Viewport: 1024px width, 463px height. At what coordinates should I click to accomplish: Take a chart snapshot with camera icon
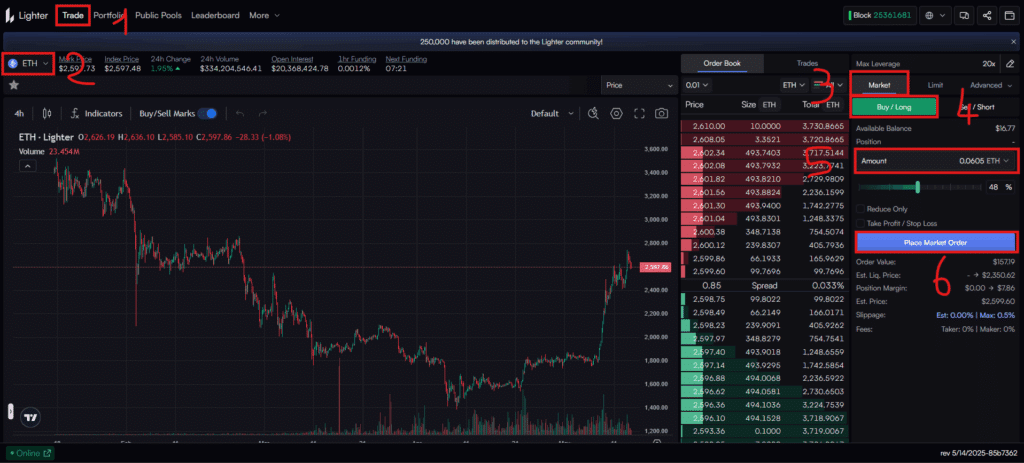pos(662,114)
